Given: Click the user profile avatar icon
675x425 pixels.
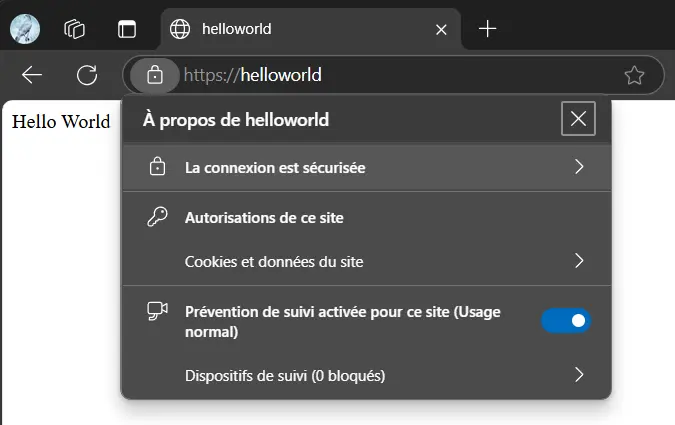Looking at the screenshot, I should point(25,29).
